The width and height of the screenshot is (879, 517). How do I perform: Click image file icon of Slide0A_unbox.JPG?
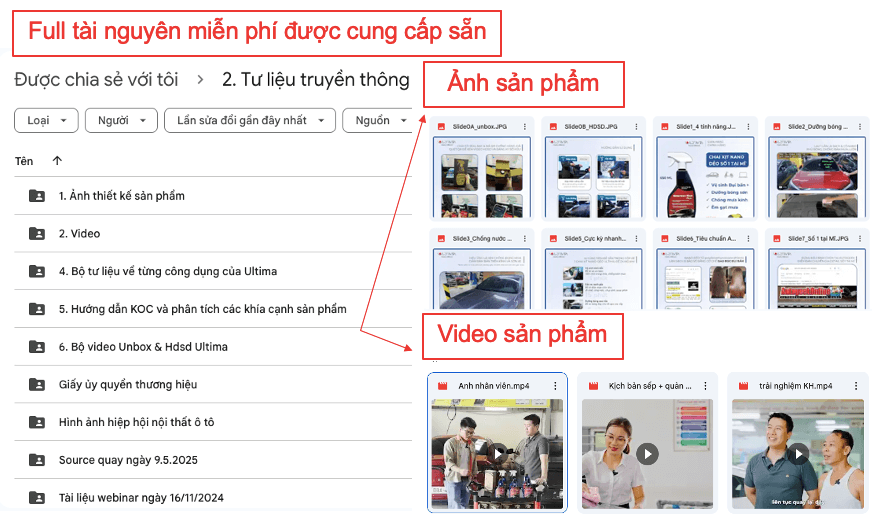coord(442,127)
